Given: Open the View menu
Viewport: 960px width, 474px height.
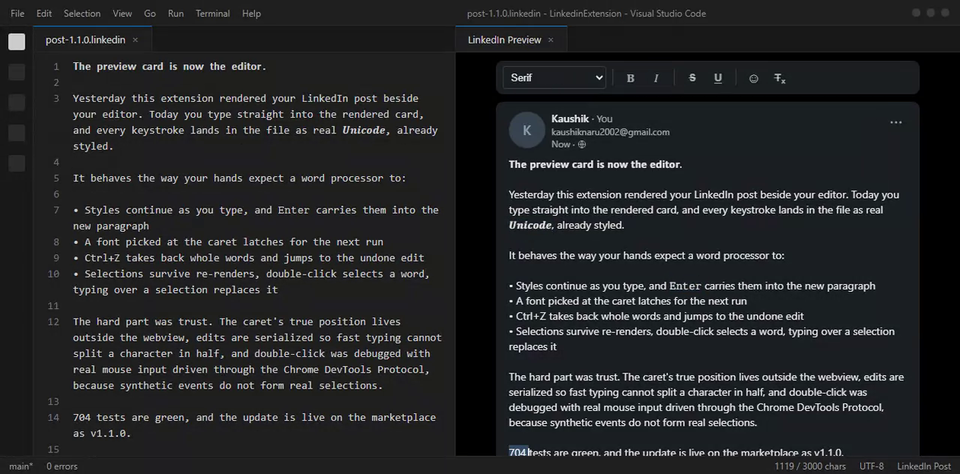Looking at the screenshot, I should [x=122, y=13].
